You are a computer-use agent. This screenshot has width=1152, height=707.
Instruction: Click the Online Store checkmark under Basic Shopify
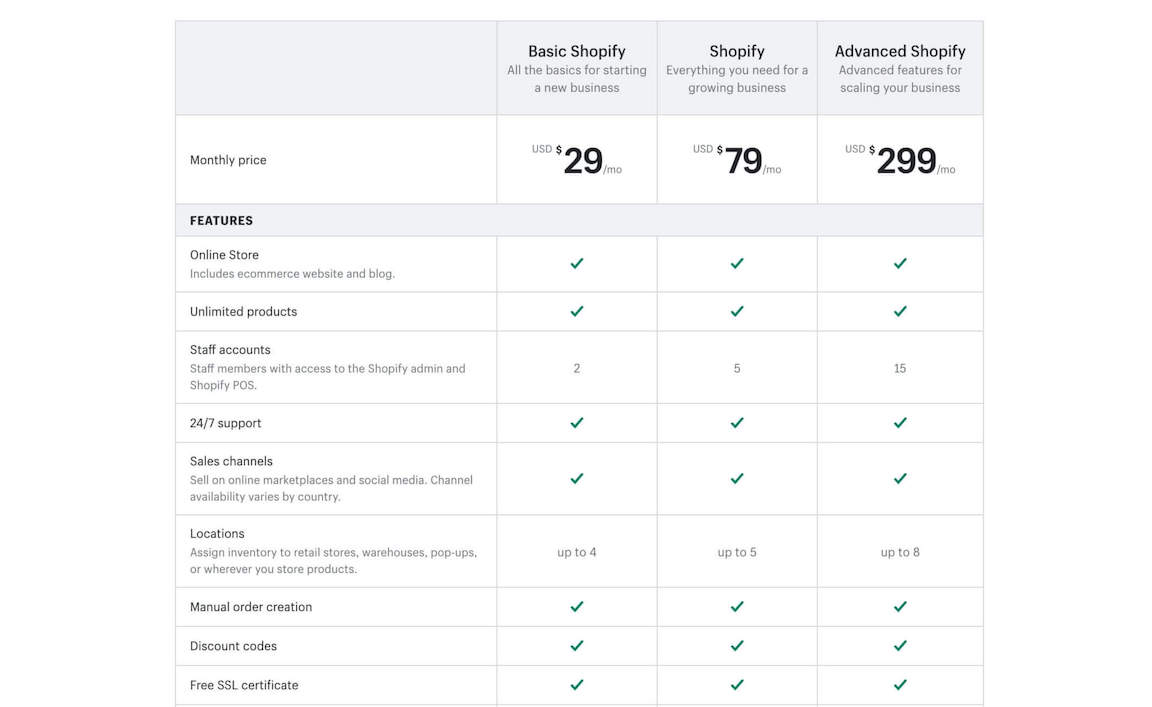pos(577,263)
